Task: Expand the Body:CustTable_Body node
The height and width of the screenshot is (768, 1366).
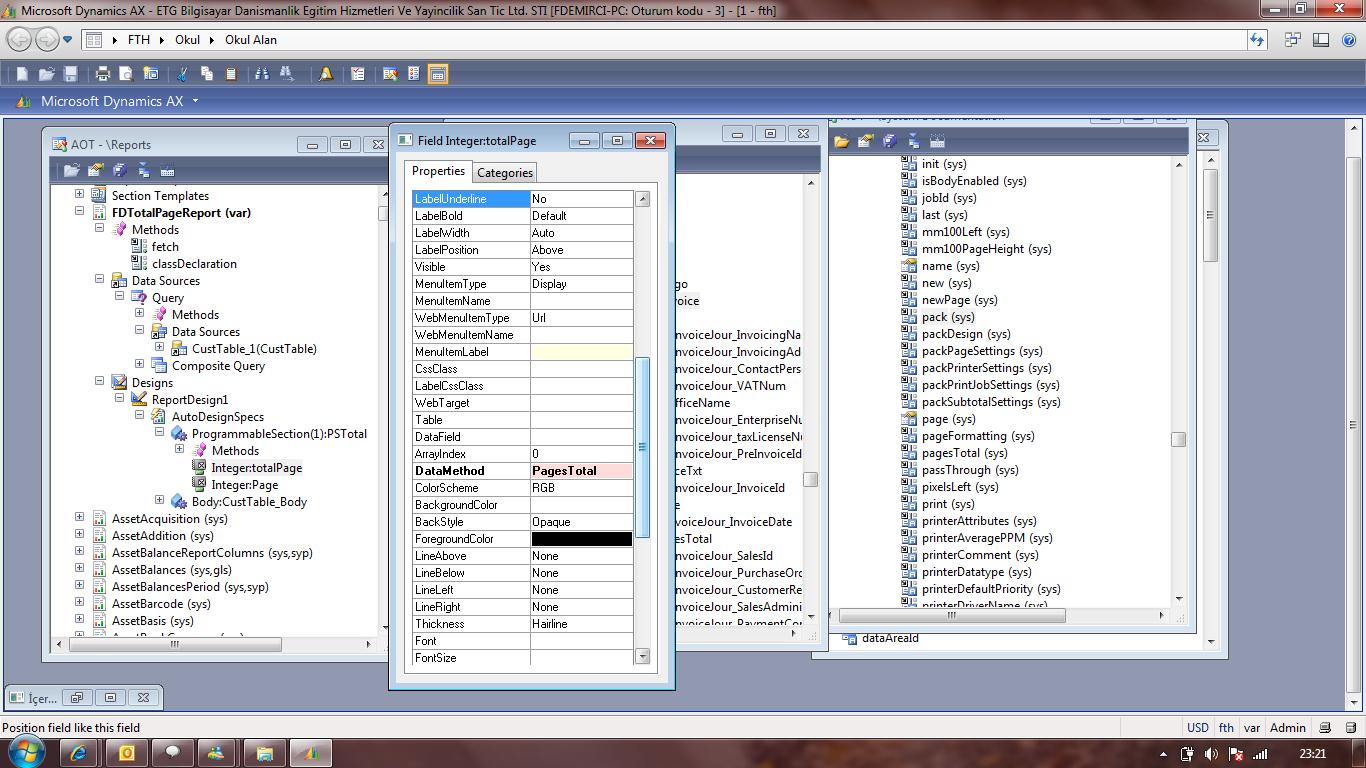Action: click(159, 501)
